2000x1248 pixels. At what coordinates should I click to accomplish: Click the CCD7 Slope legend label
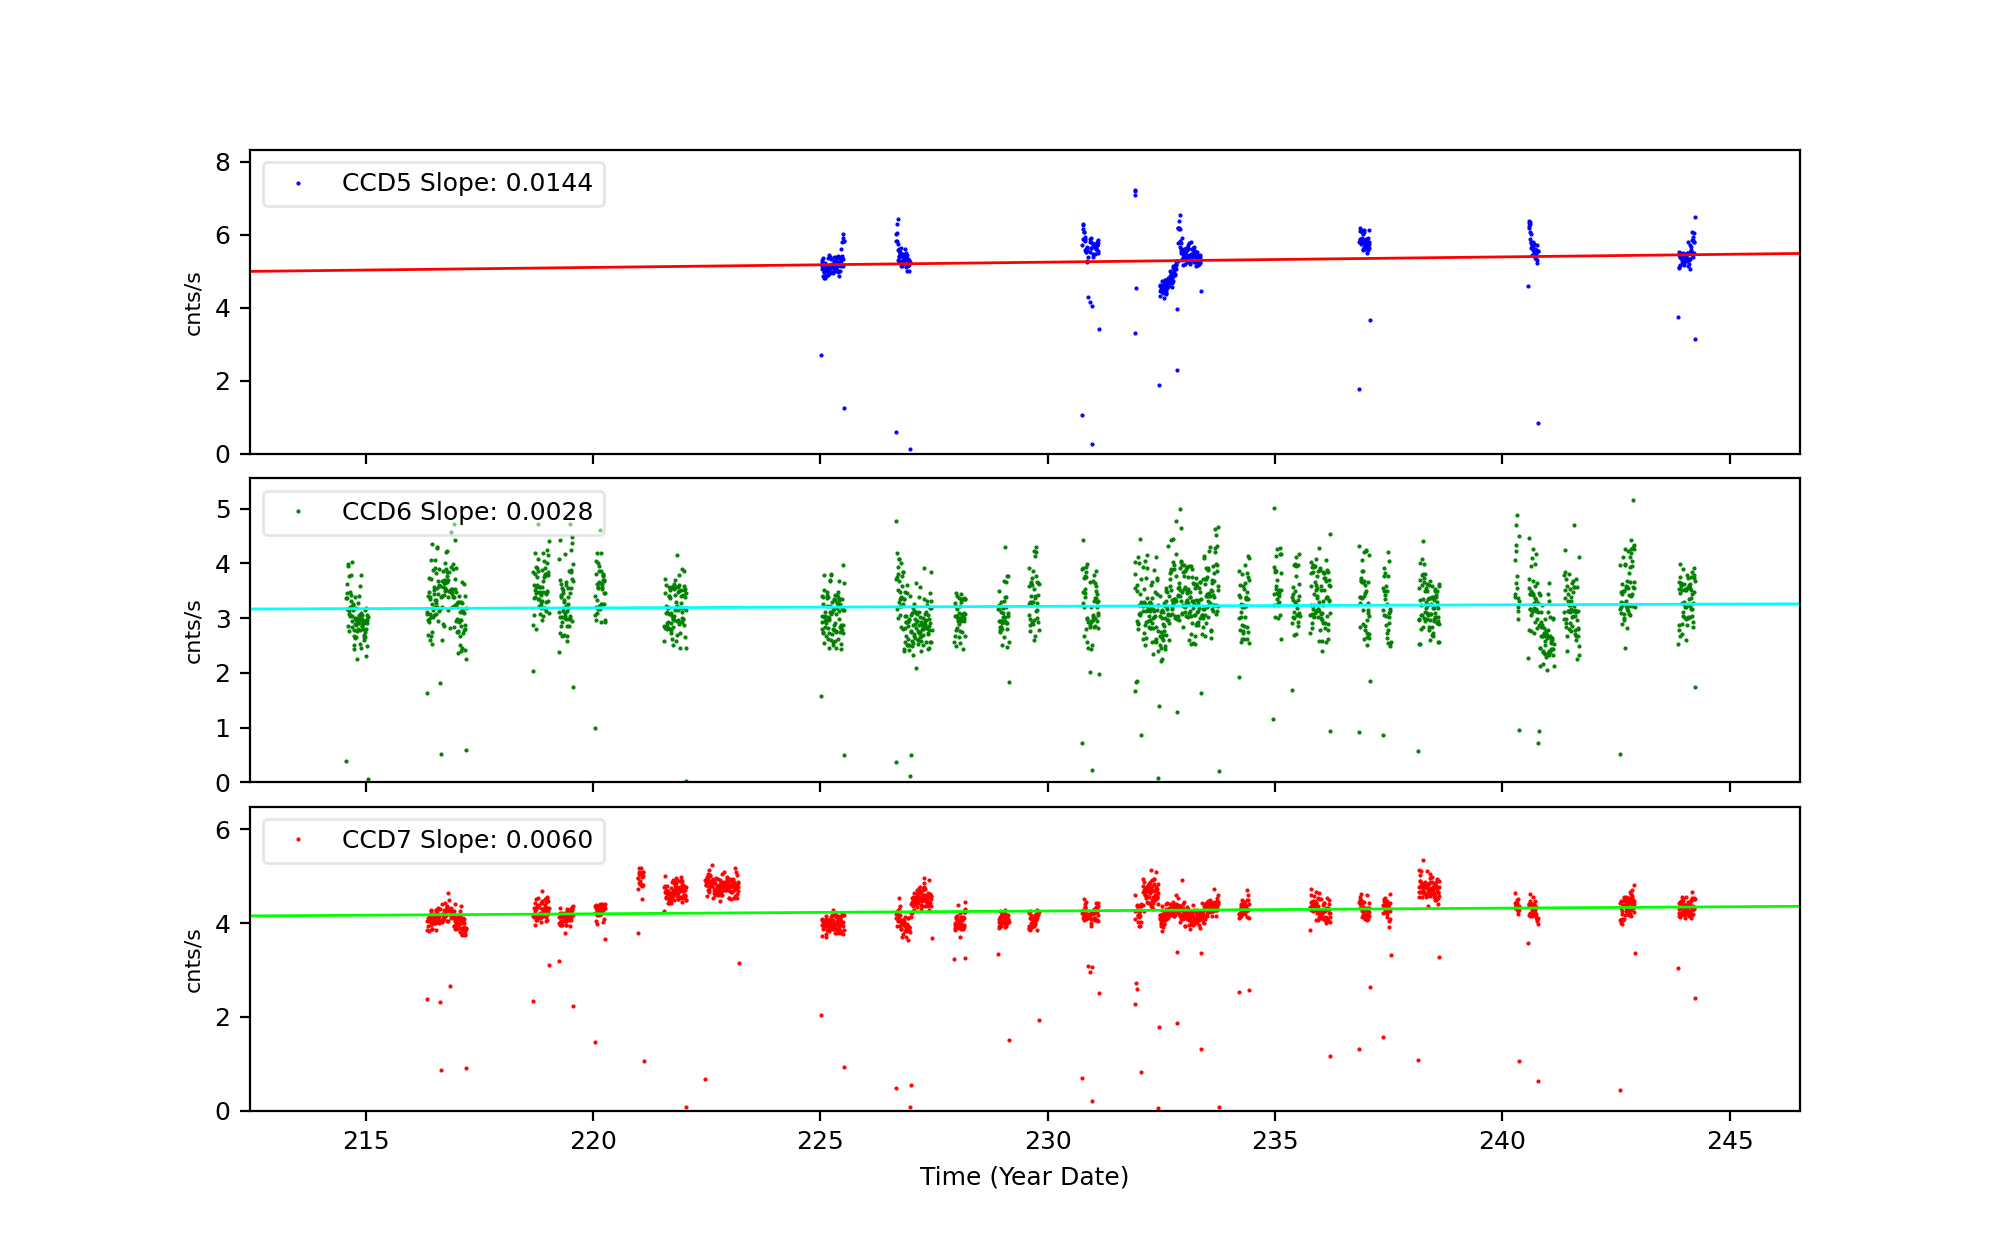467,840
